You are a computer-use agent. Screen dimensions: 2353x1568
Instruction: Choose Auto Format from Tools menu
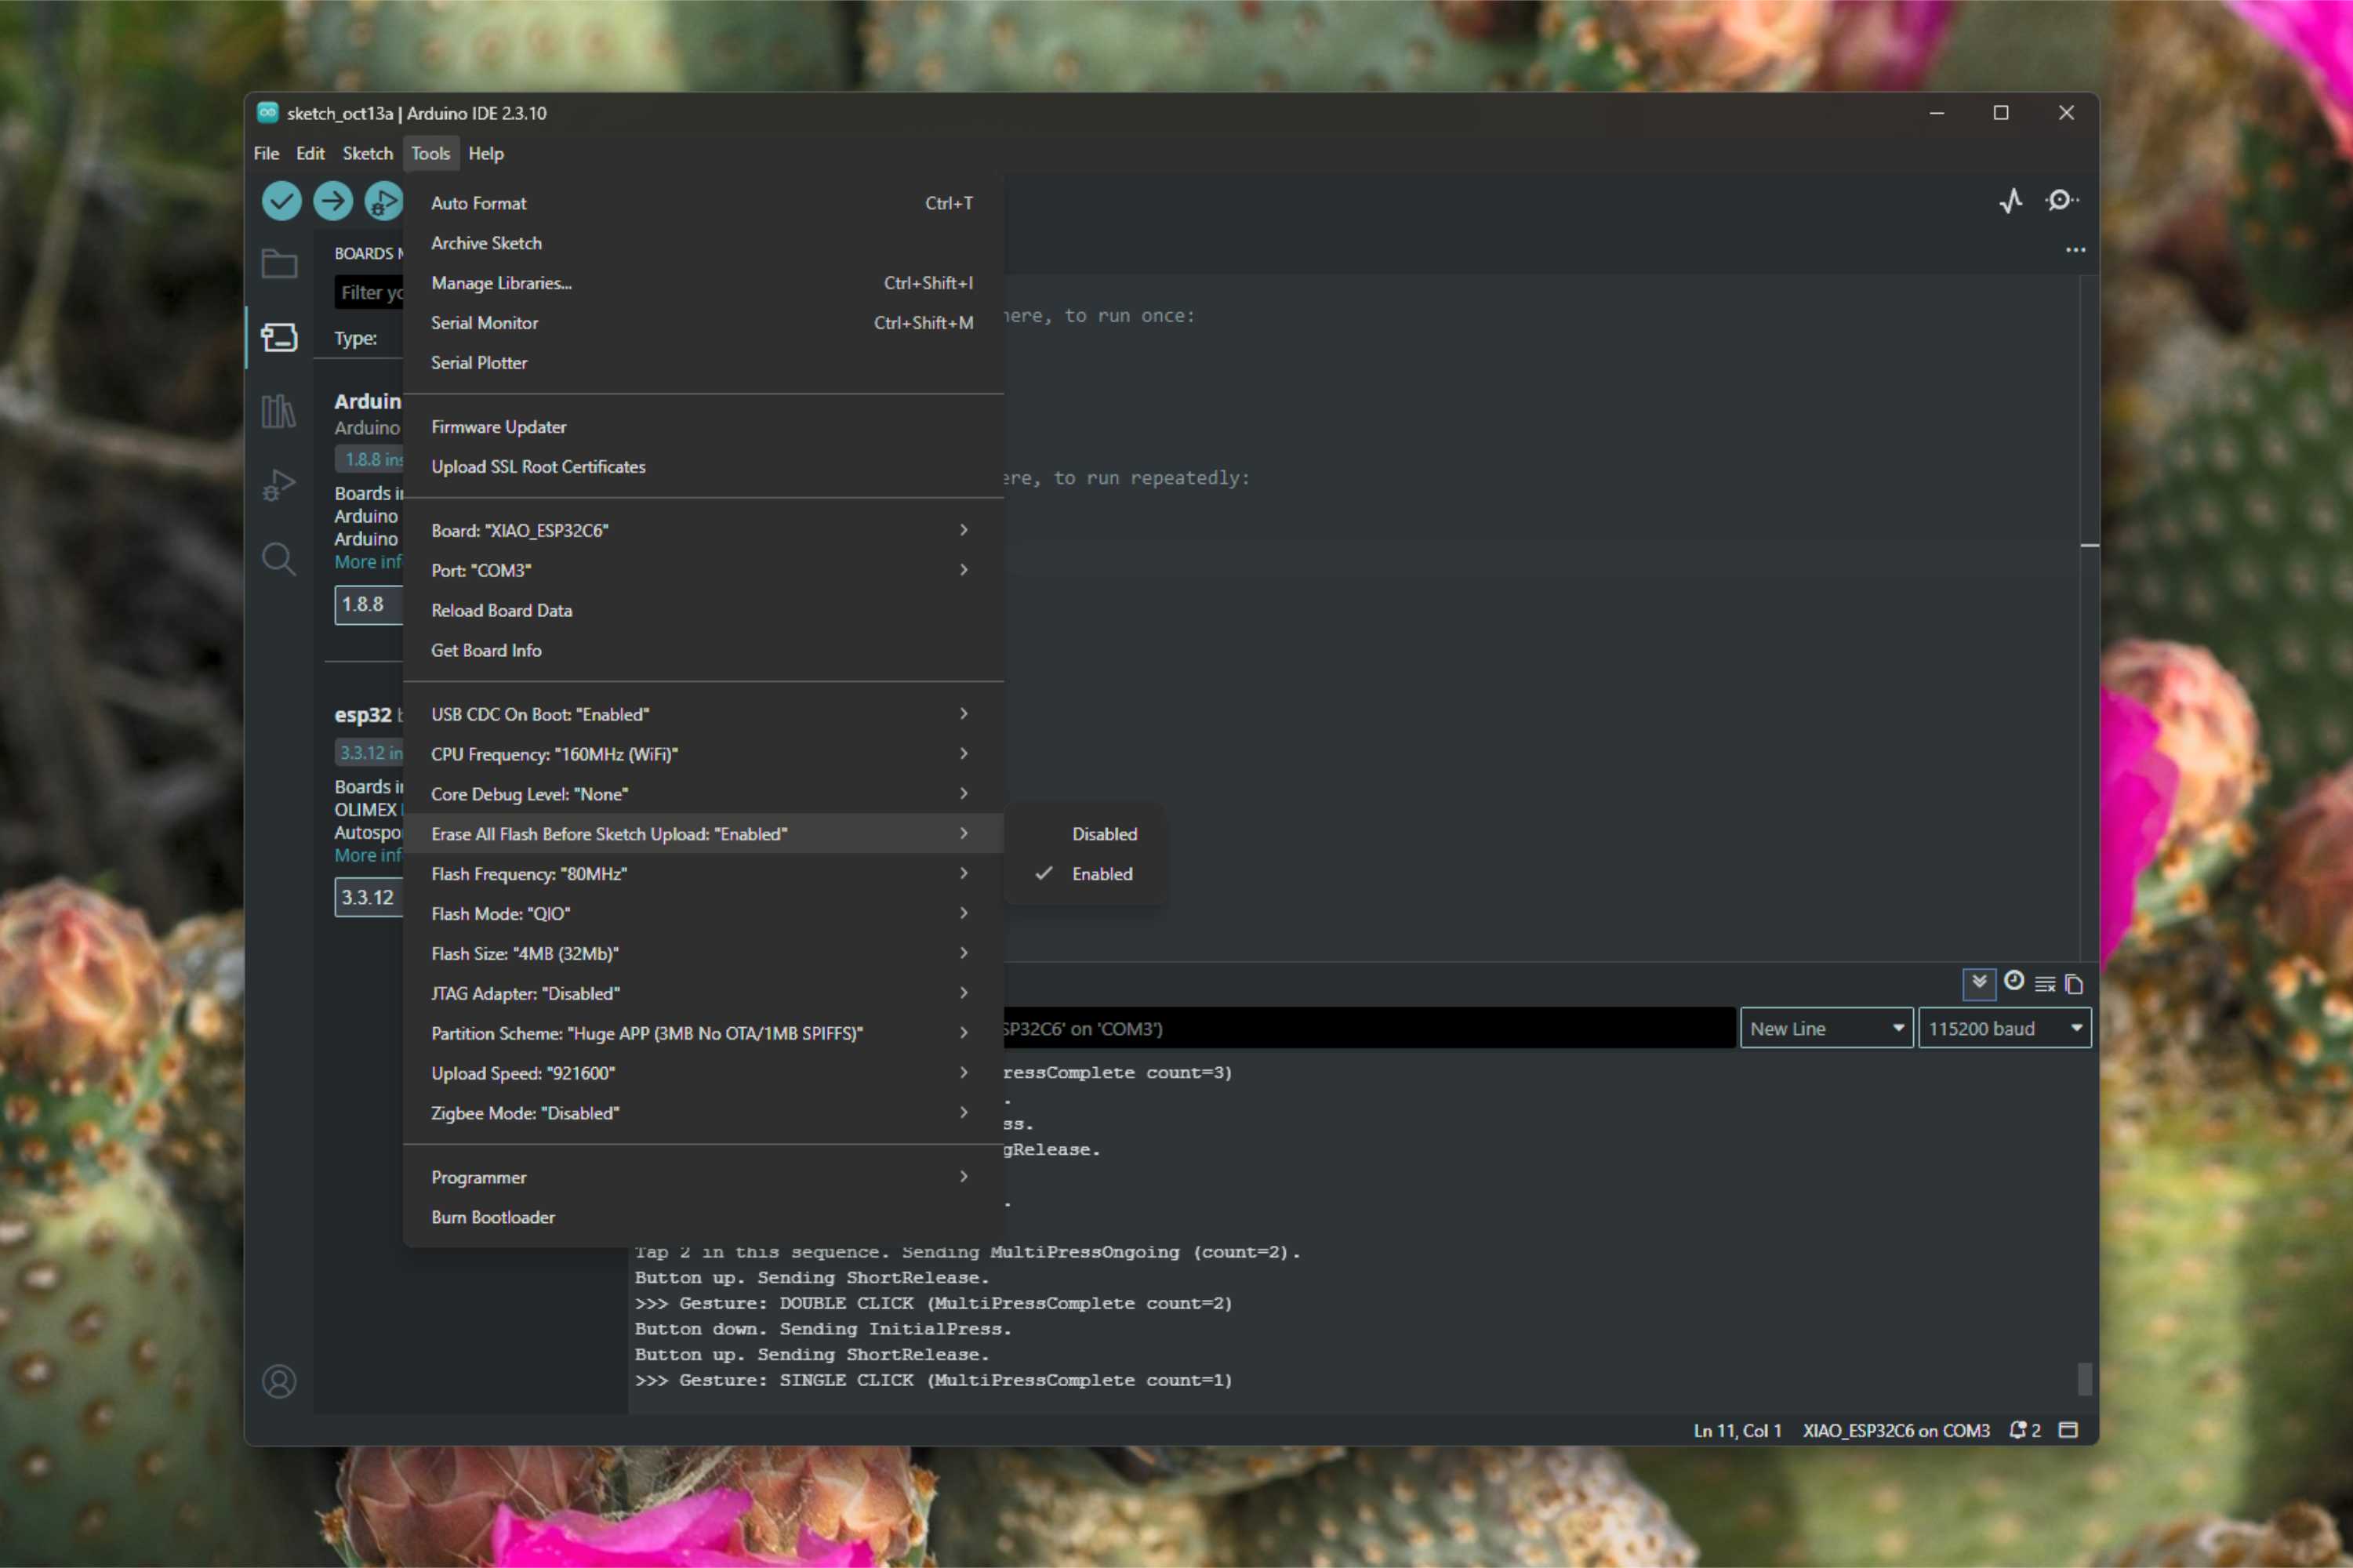point(703,203)
